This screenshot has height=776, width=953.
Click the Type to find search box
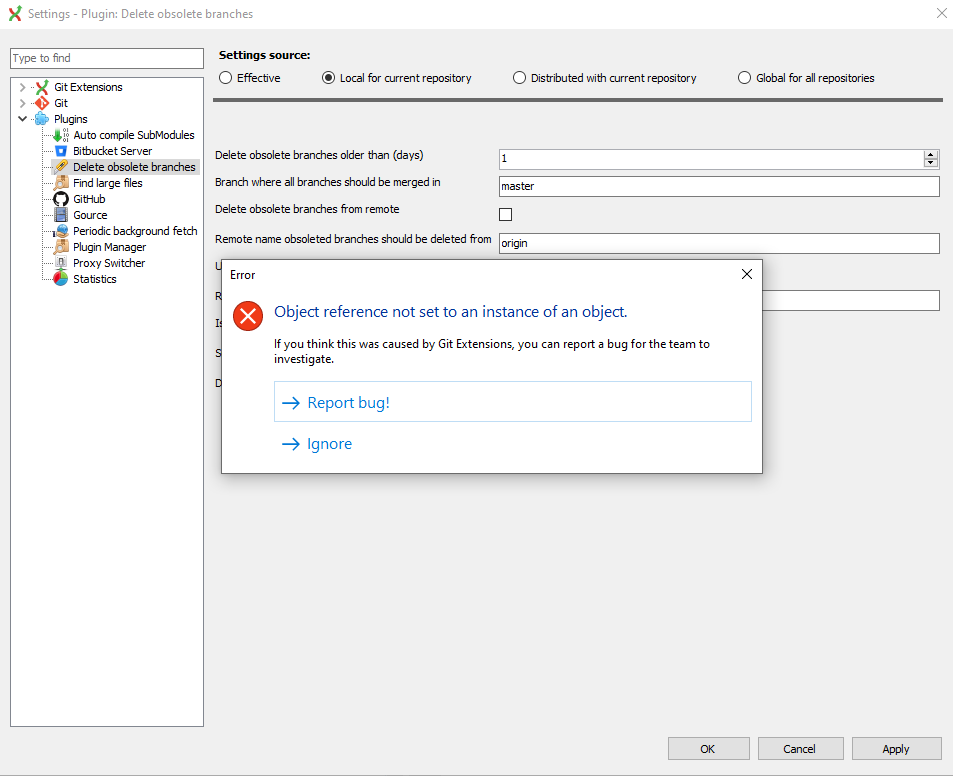click(x=106, y=59)
